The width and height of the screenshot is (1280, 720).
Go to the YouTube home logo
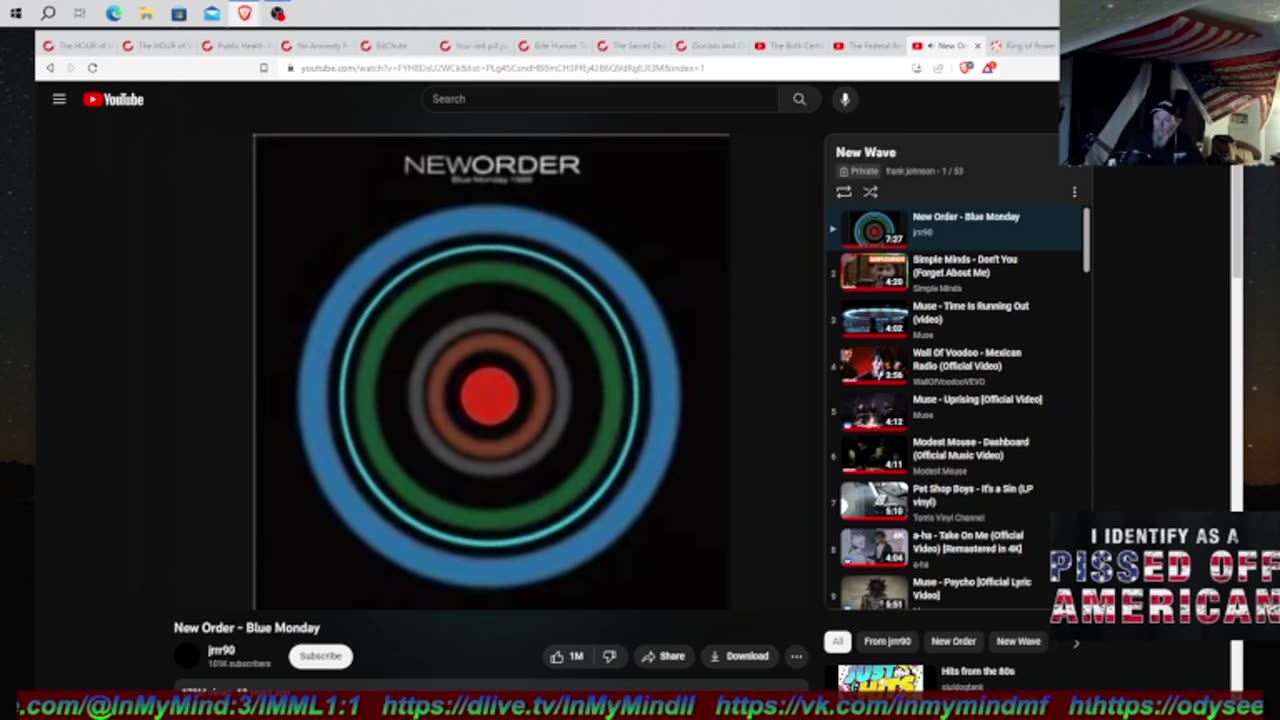click(113, 99)
